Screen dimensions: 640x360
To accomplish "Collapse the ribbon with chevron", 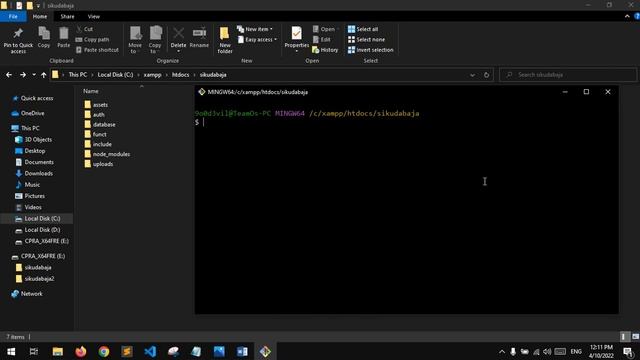I will point(627,16).
